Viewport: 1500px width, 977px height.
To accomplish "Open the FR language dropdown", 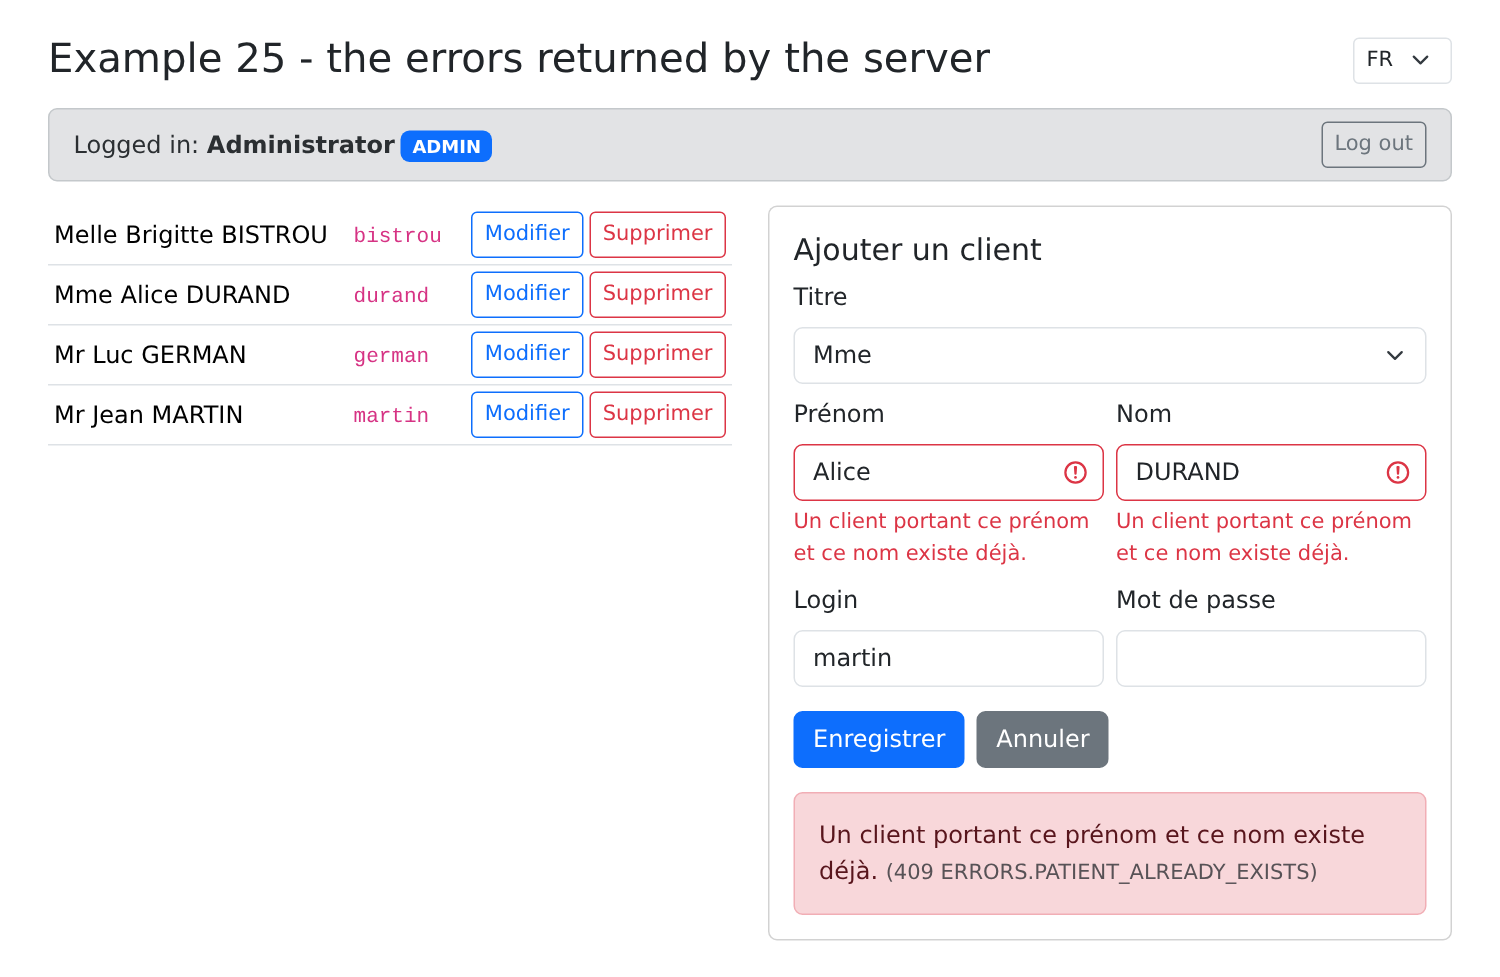I will point(1402,60).
